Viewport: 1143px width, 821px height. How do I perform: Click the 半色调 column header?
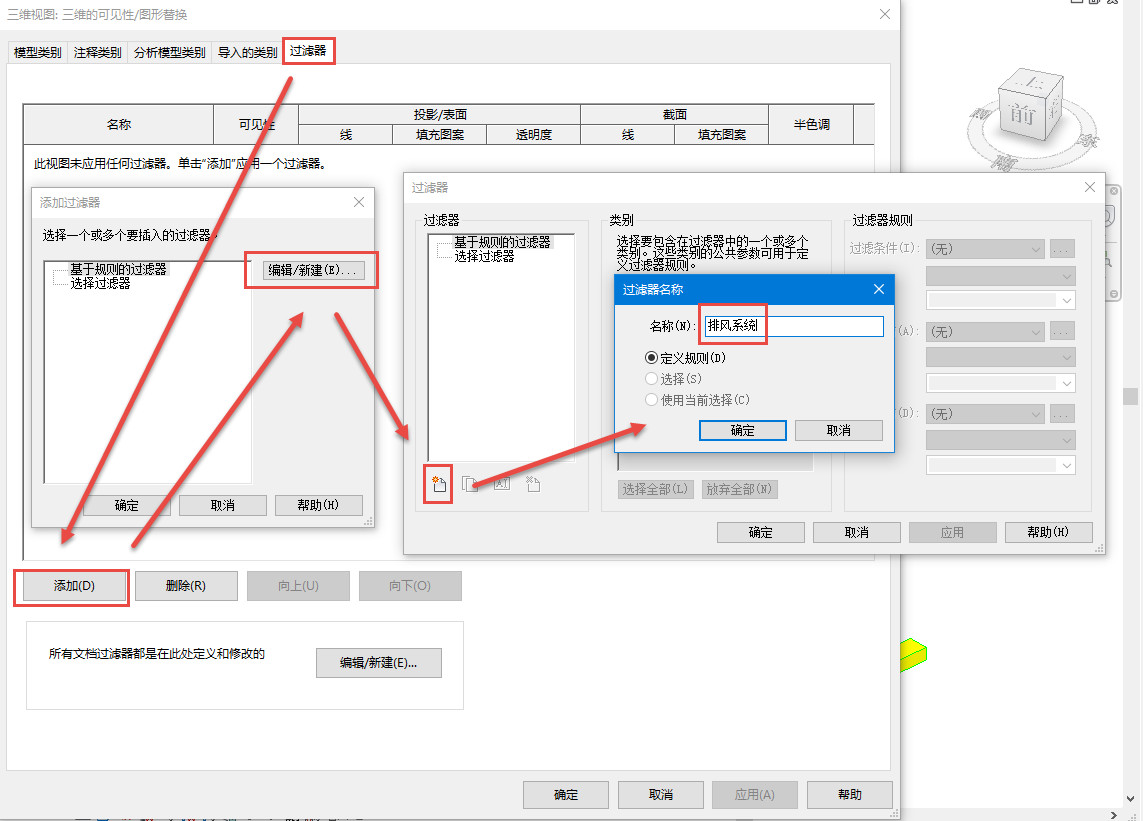click(x=811, y=125)
